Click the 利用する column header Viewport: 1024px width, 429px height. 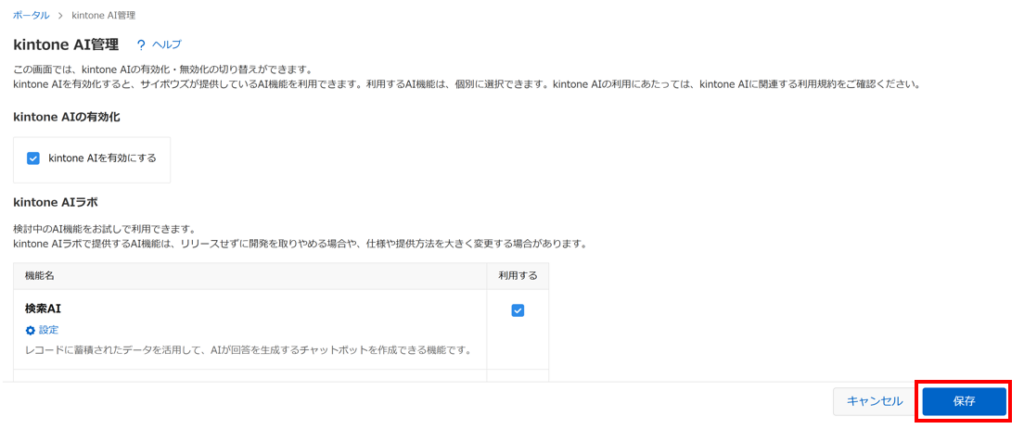(x=518, y=276)
